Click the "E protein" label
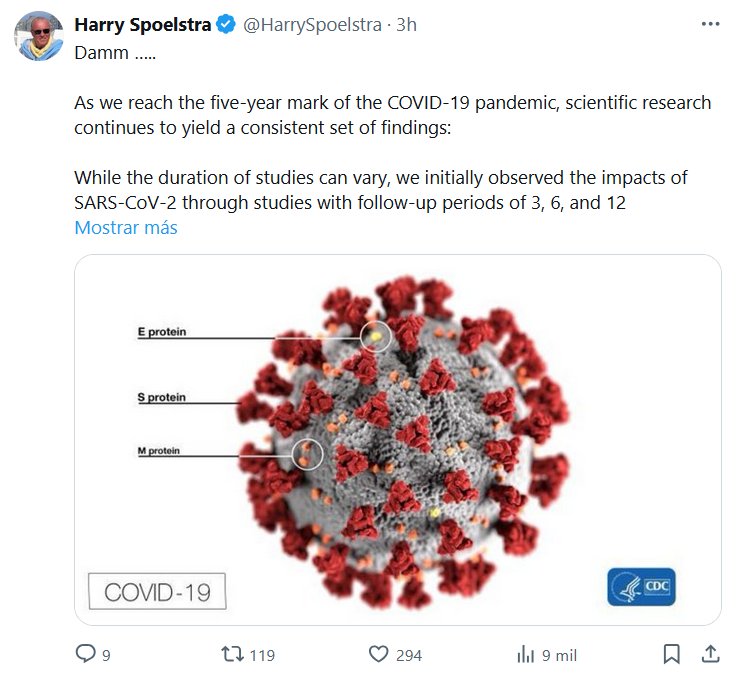 [x=161, y=331]
